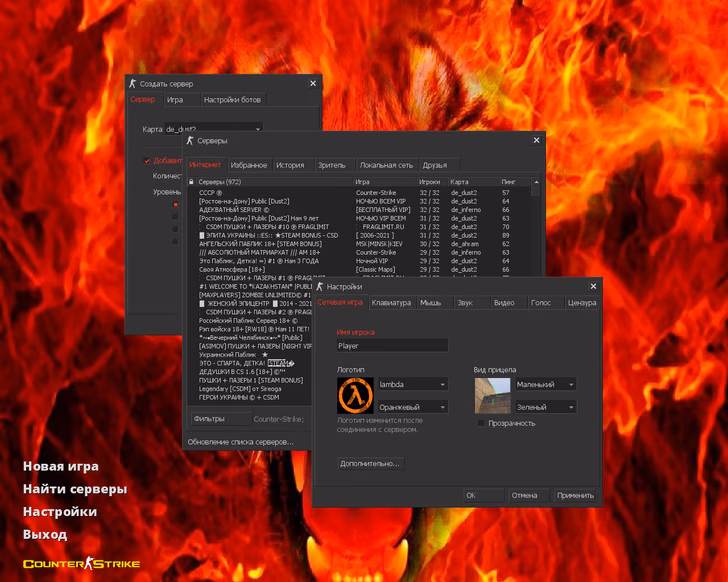Click the crosshair preview thumbnail

490,396
